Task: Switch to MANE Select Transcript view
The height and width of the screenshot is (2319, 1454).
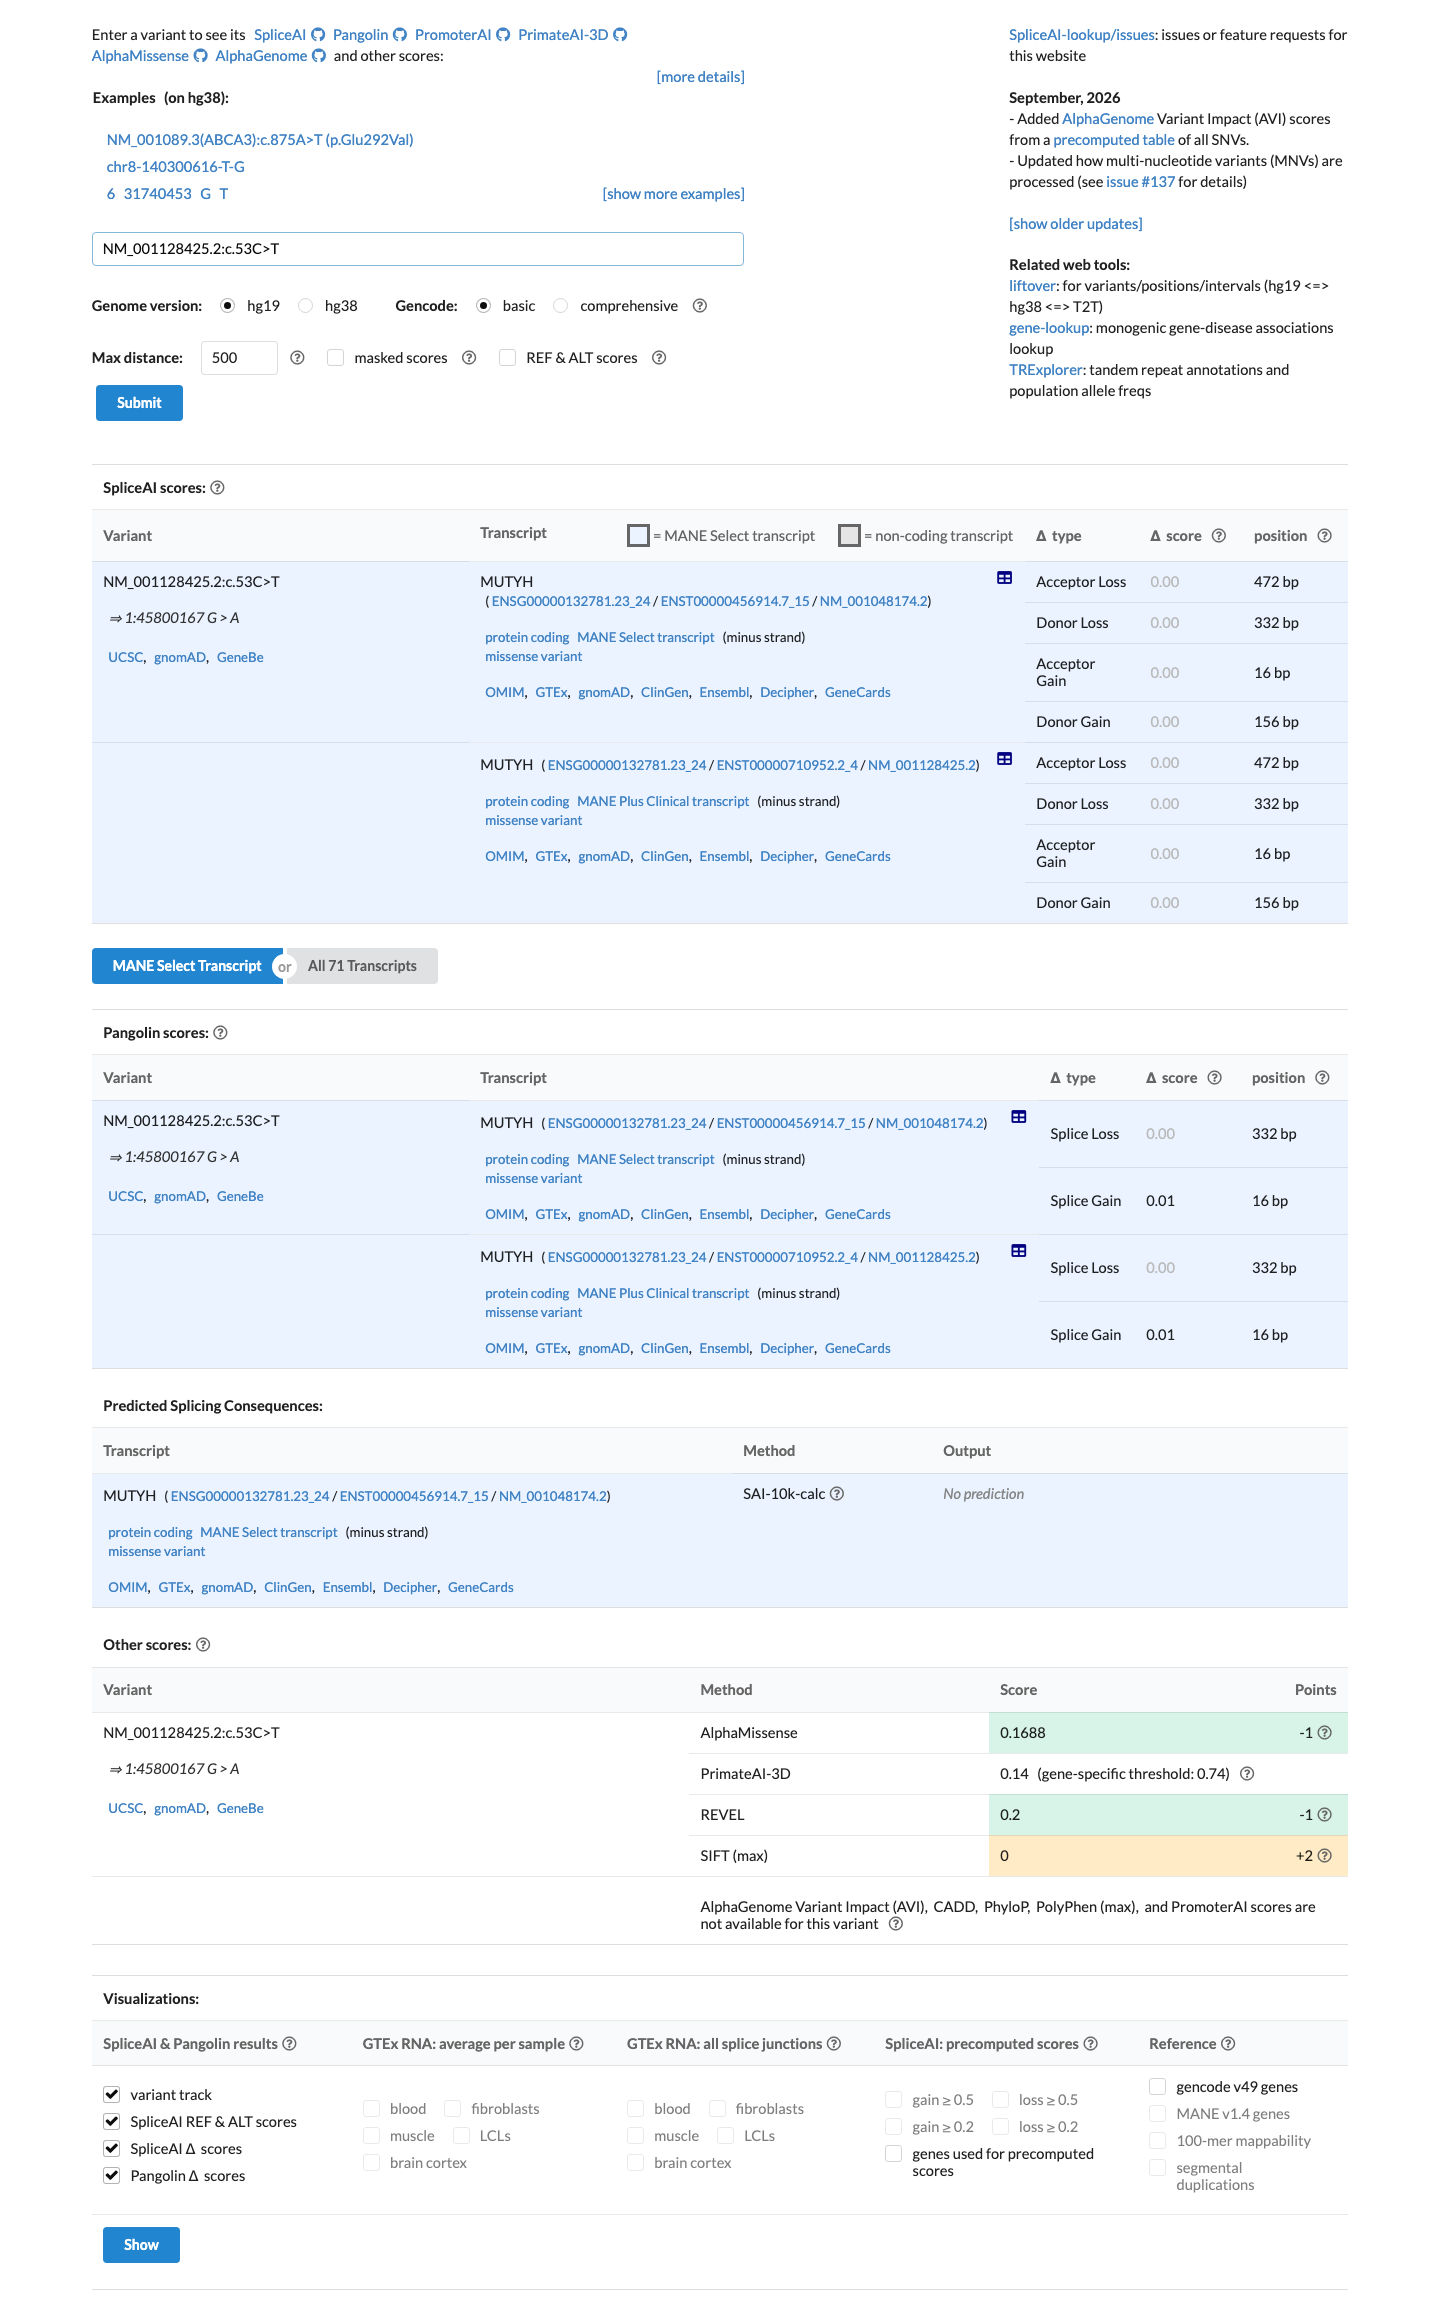Action: [x=187, y=966]
